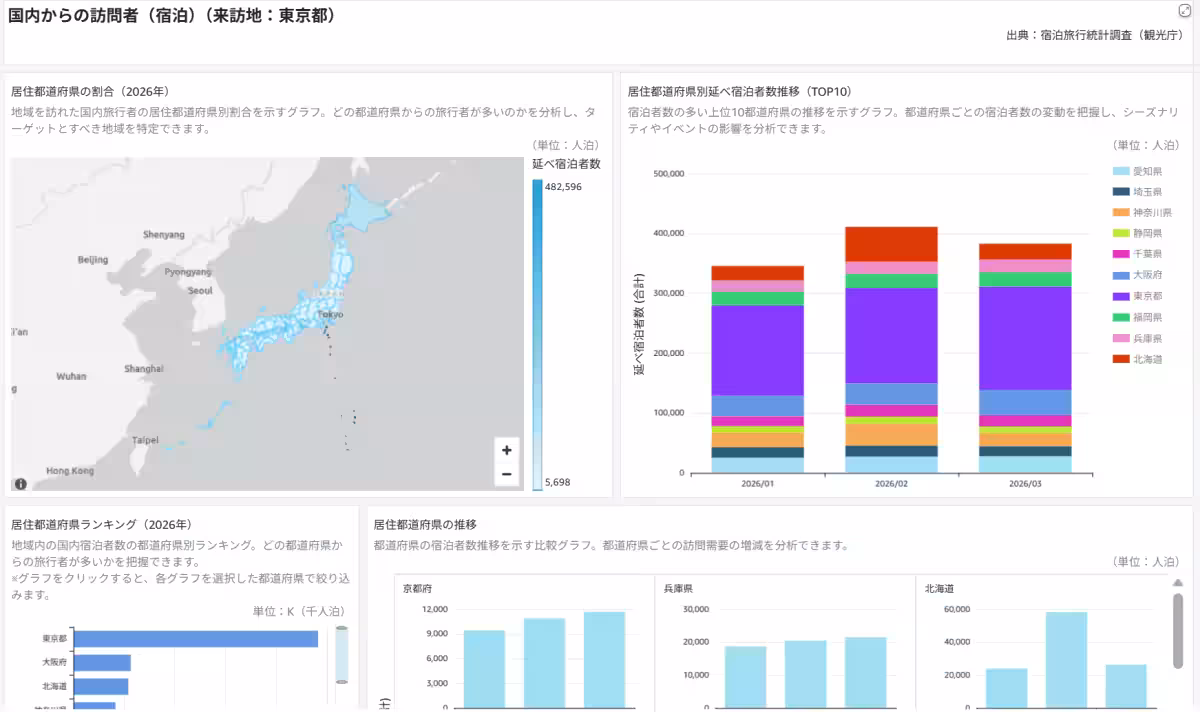1200x712 pixels.
Task: Toggle the 千葉県 legend entry
Action: pos(1140,255)
